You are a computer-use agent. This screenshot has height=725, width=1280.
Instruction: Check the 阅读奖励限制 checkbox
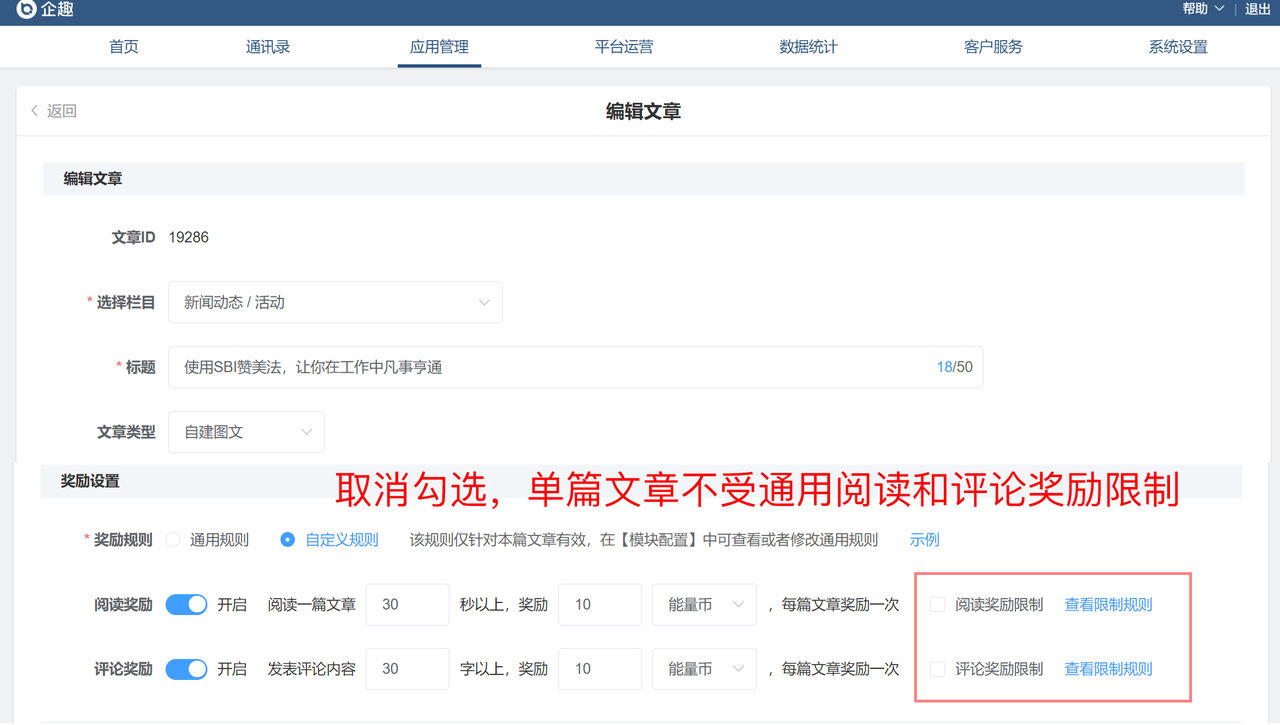[x=938, y=605]
